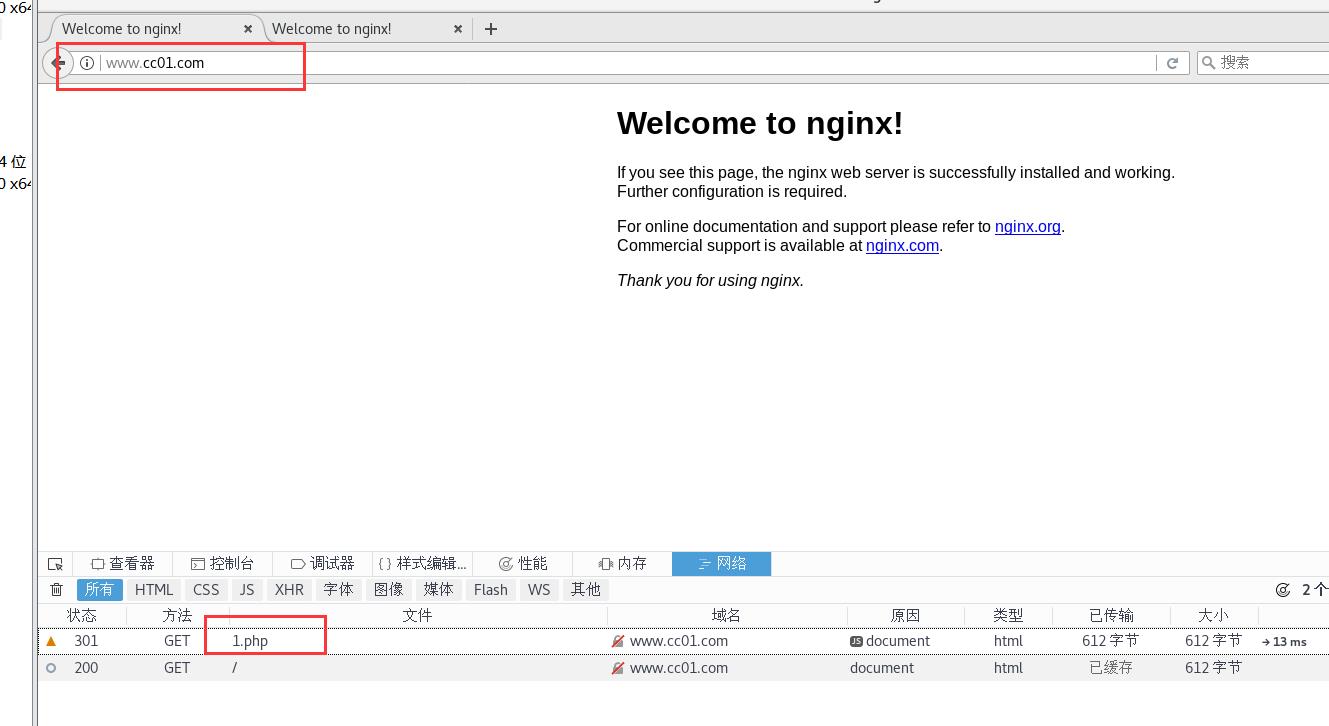Screen dimensions: 1329x726
Task: Toggle the JS filter
Action: (247, 590)
